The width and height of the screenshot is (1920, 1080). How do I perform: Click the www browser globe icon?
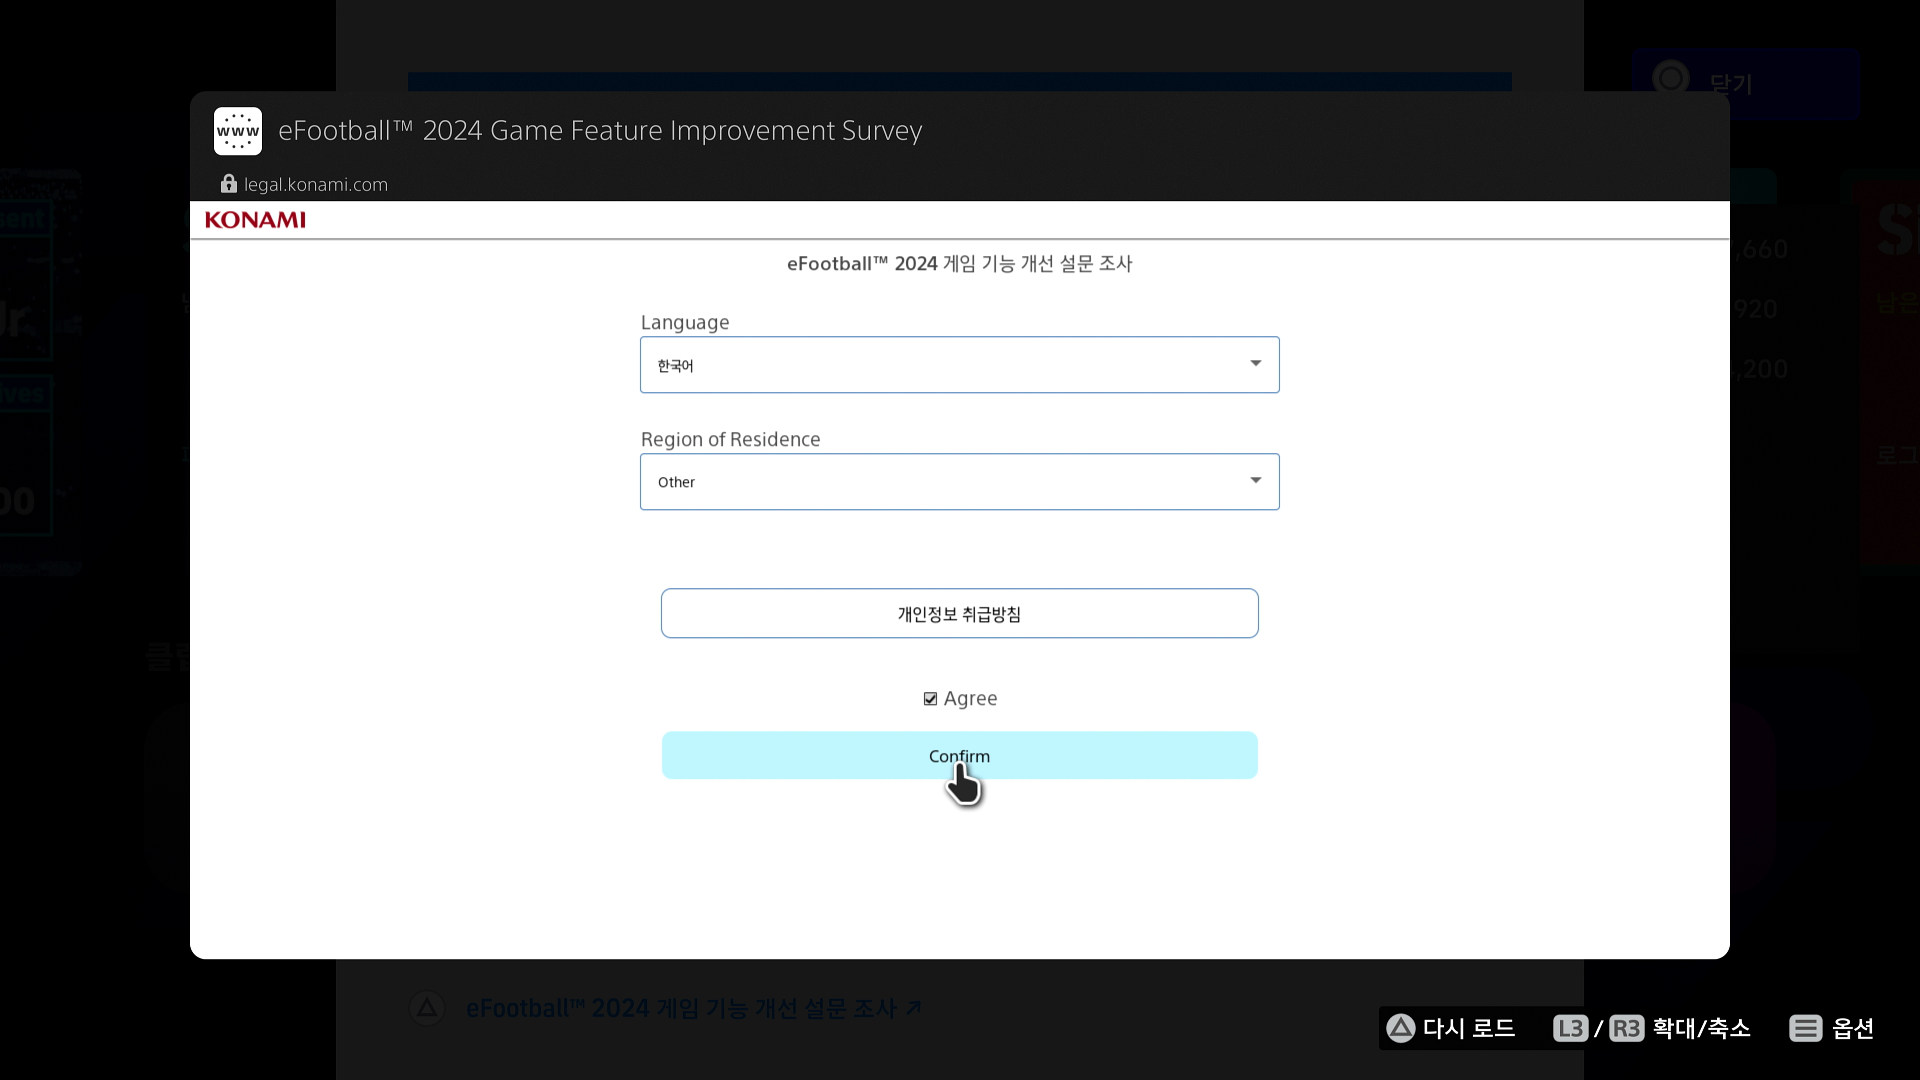tap(238, 131)
